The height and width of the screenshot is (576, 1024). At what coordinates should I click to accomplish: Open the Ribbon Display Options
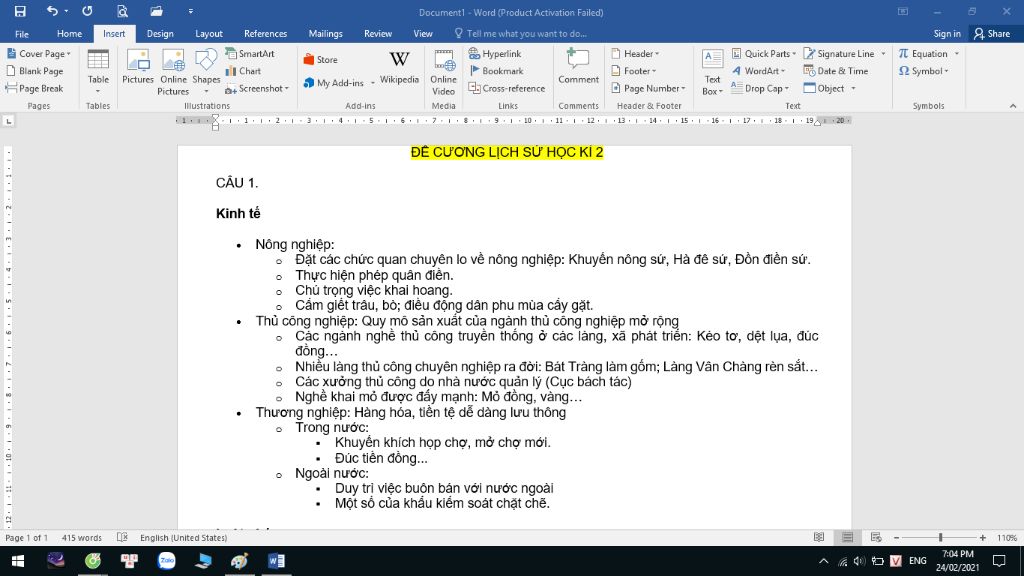click(x=903, y=12)
